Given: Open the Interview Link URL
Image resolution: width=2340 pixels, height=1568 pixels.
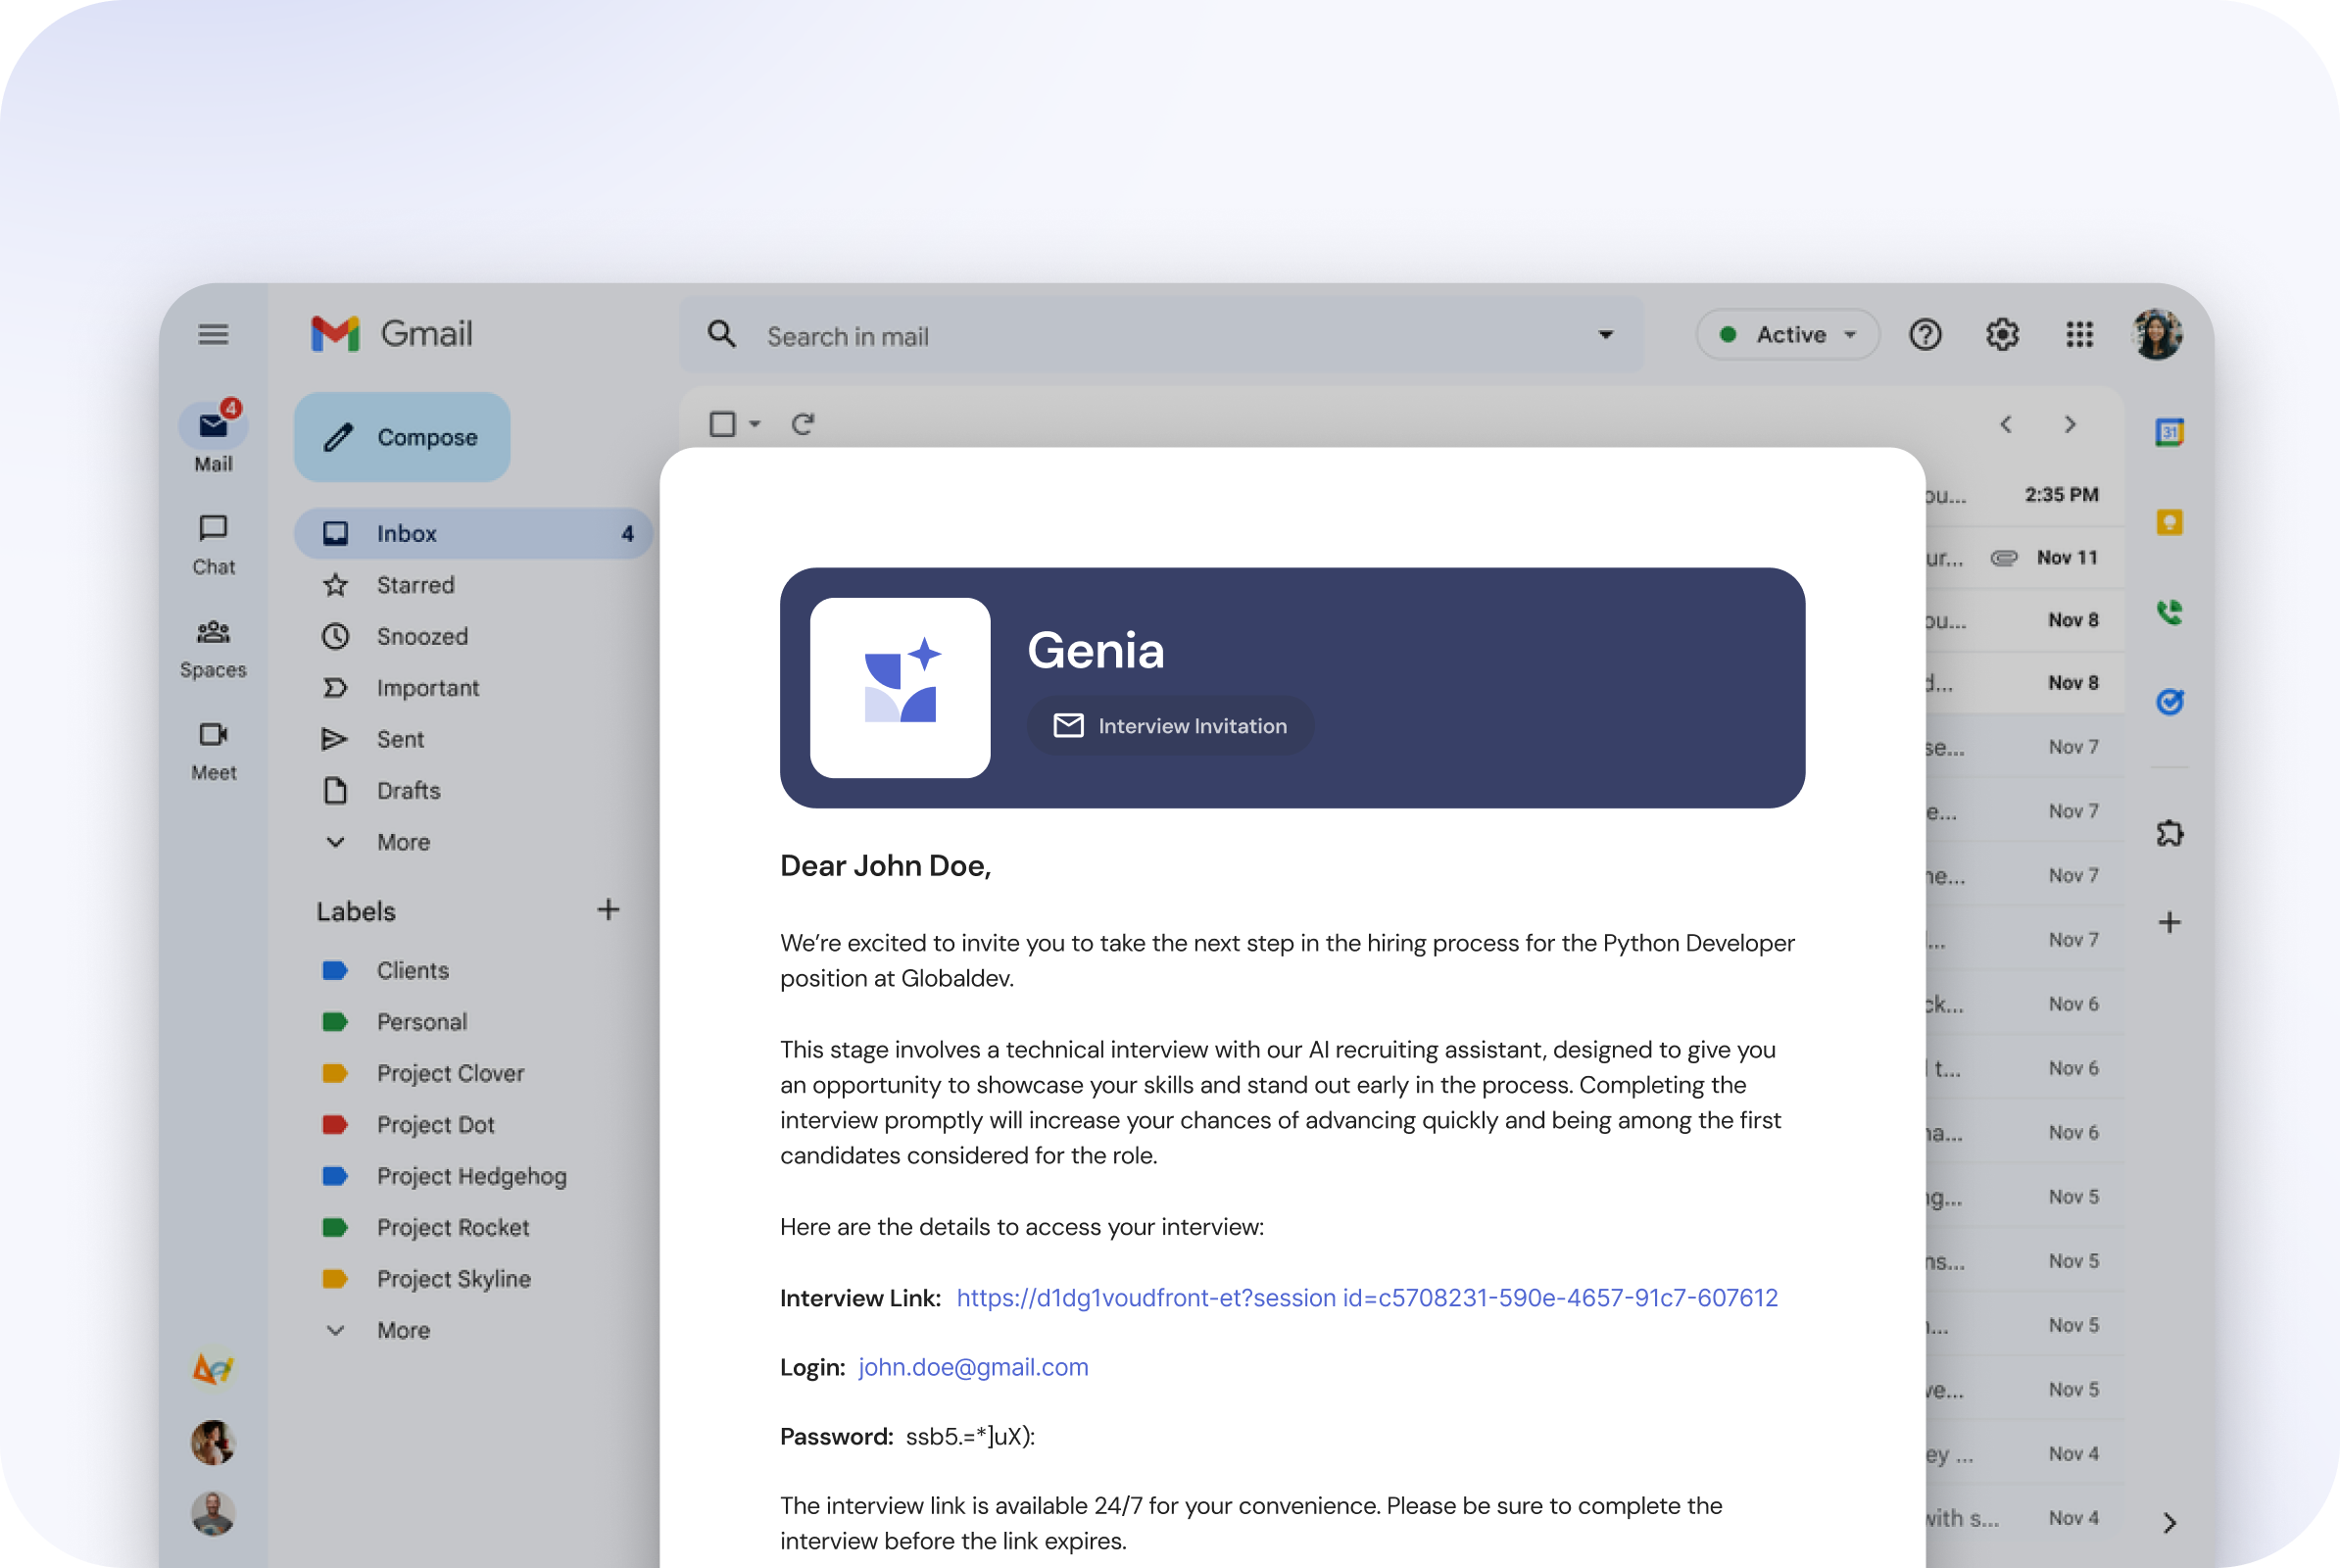Looking at the screenshot, I should 1367,1298.
